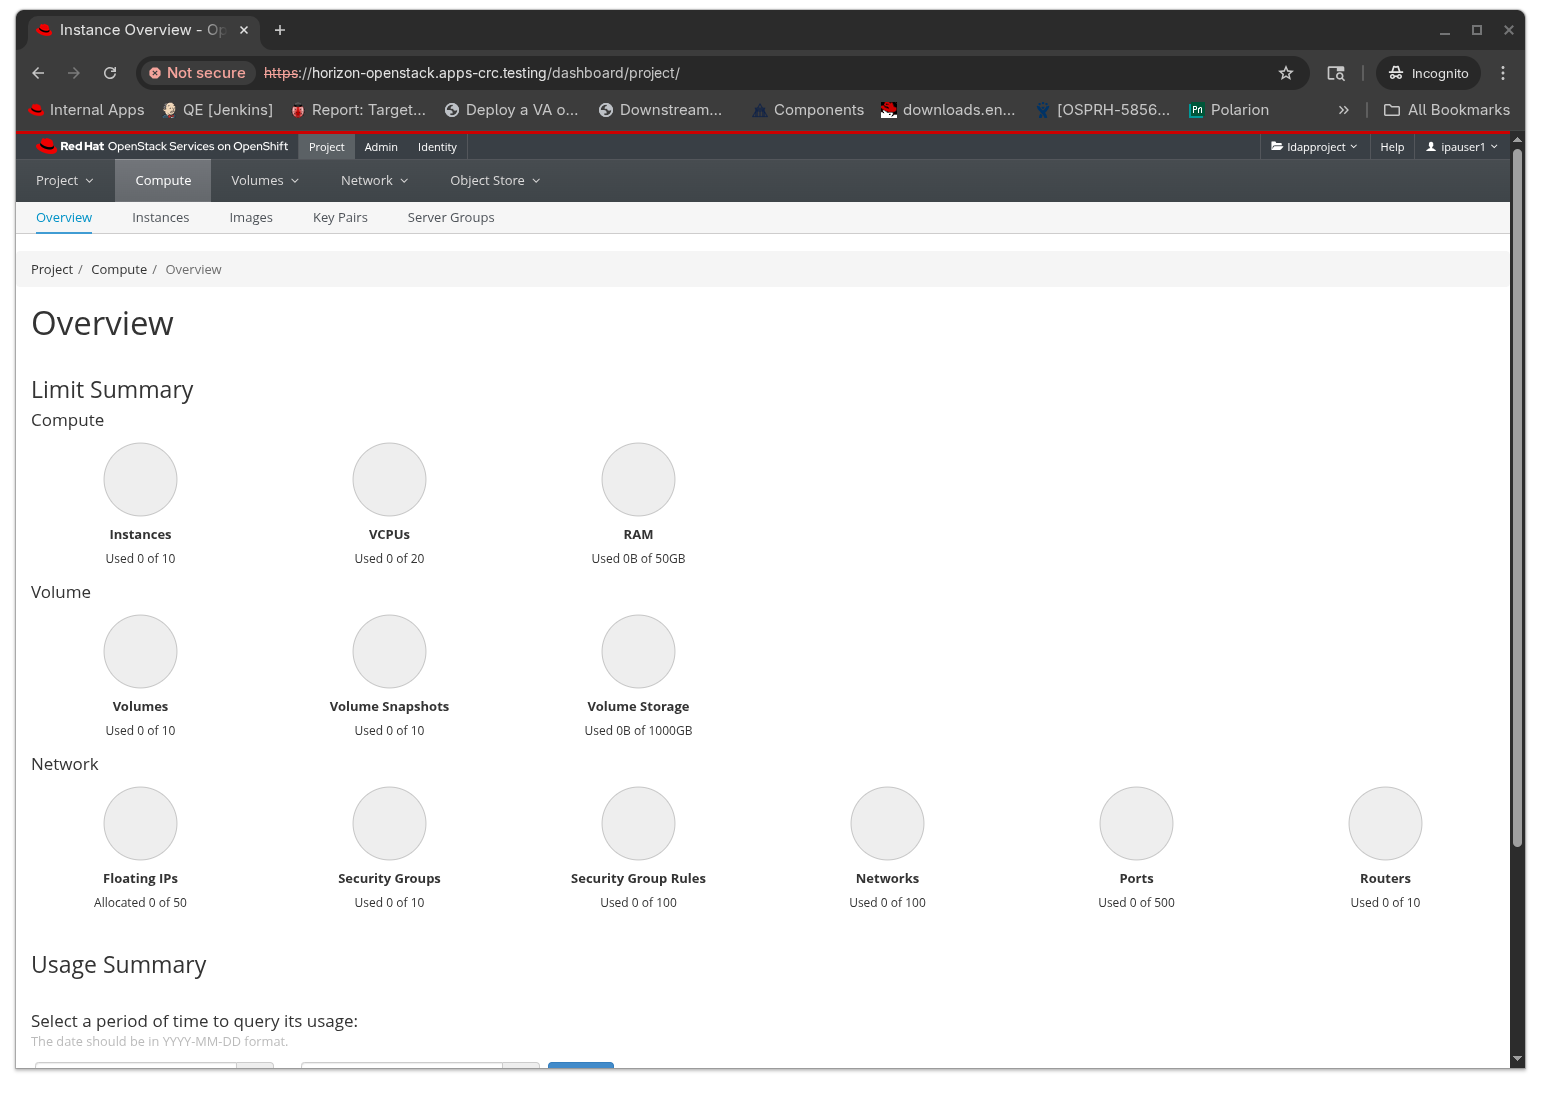Select the Admin top tab

point(381,147)
